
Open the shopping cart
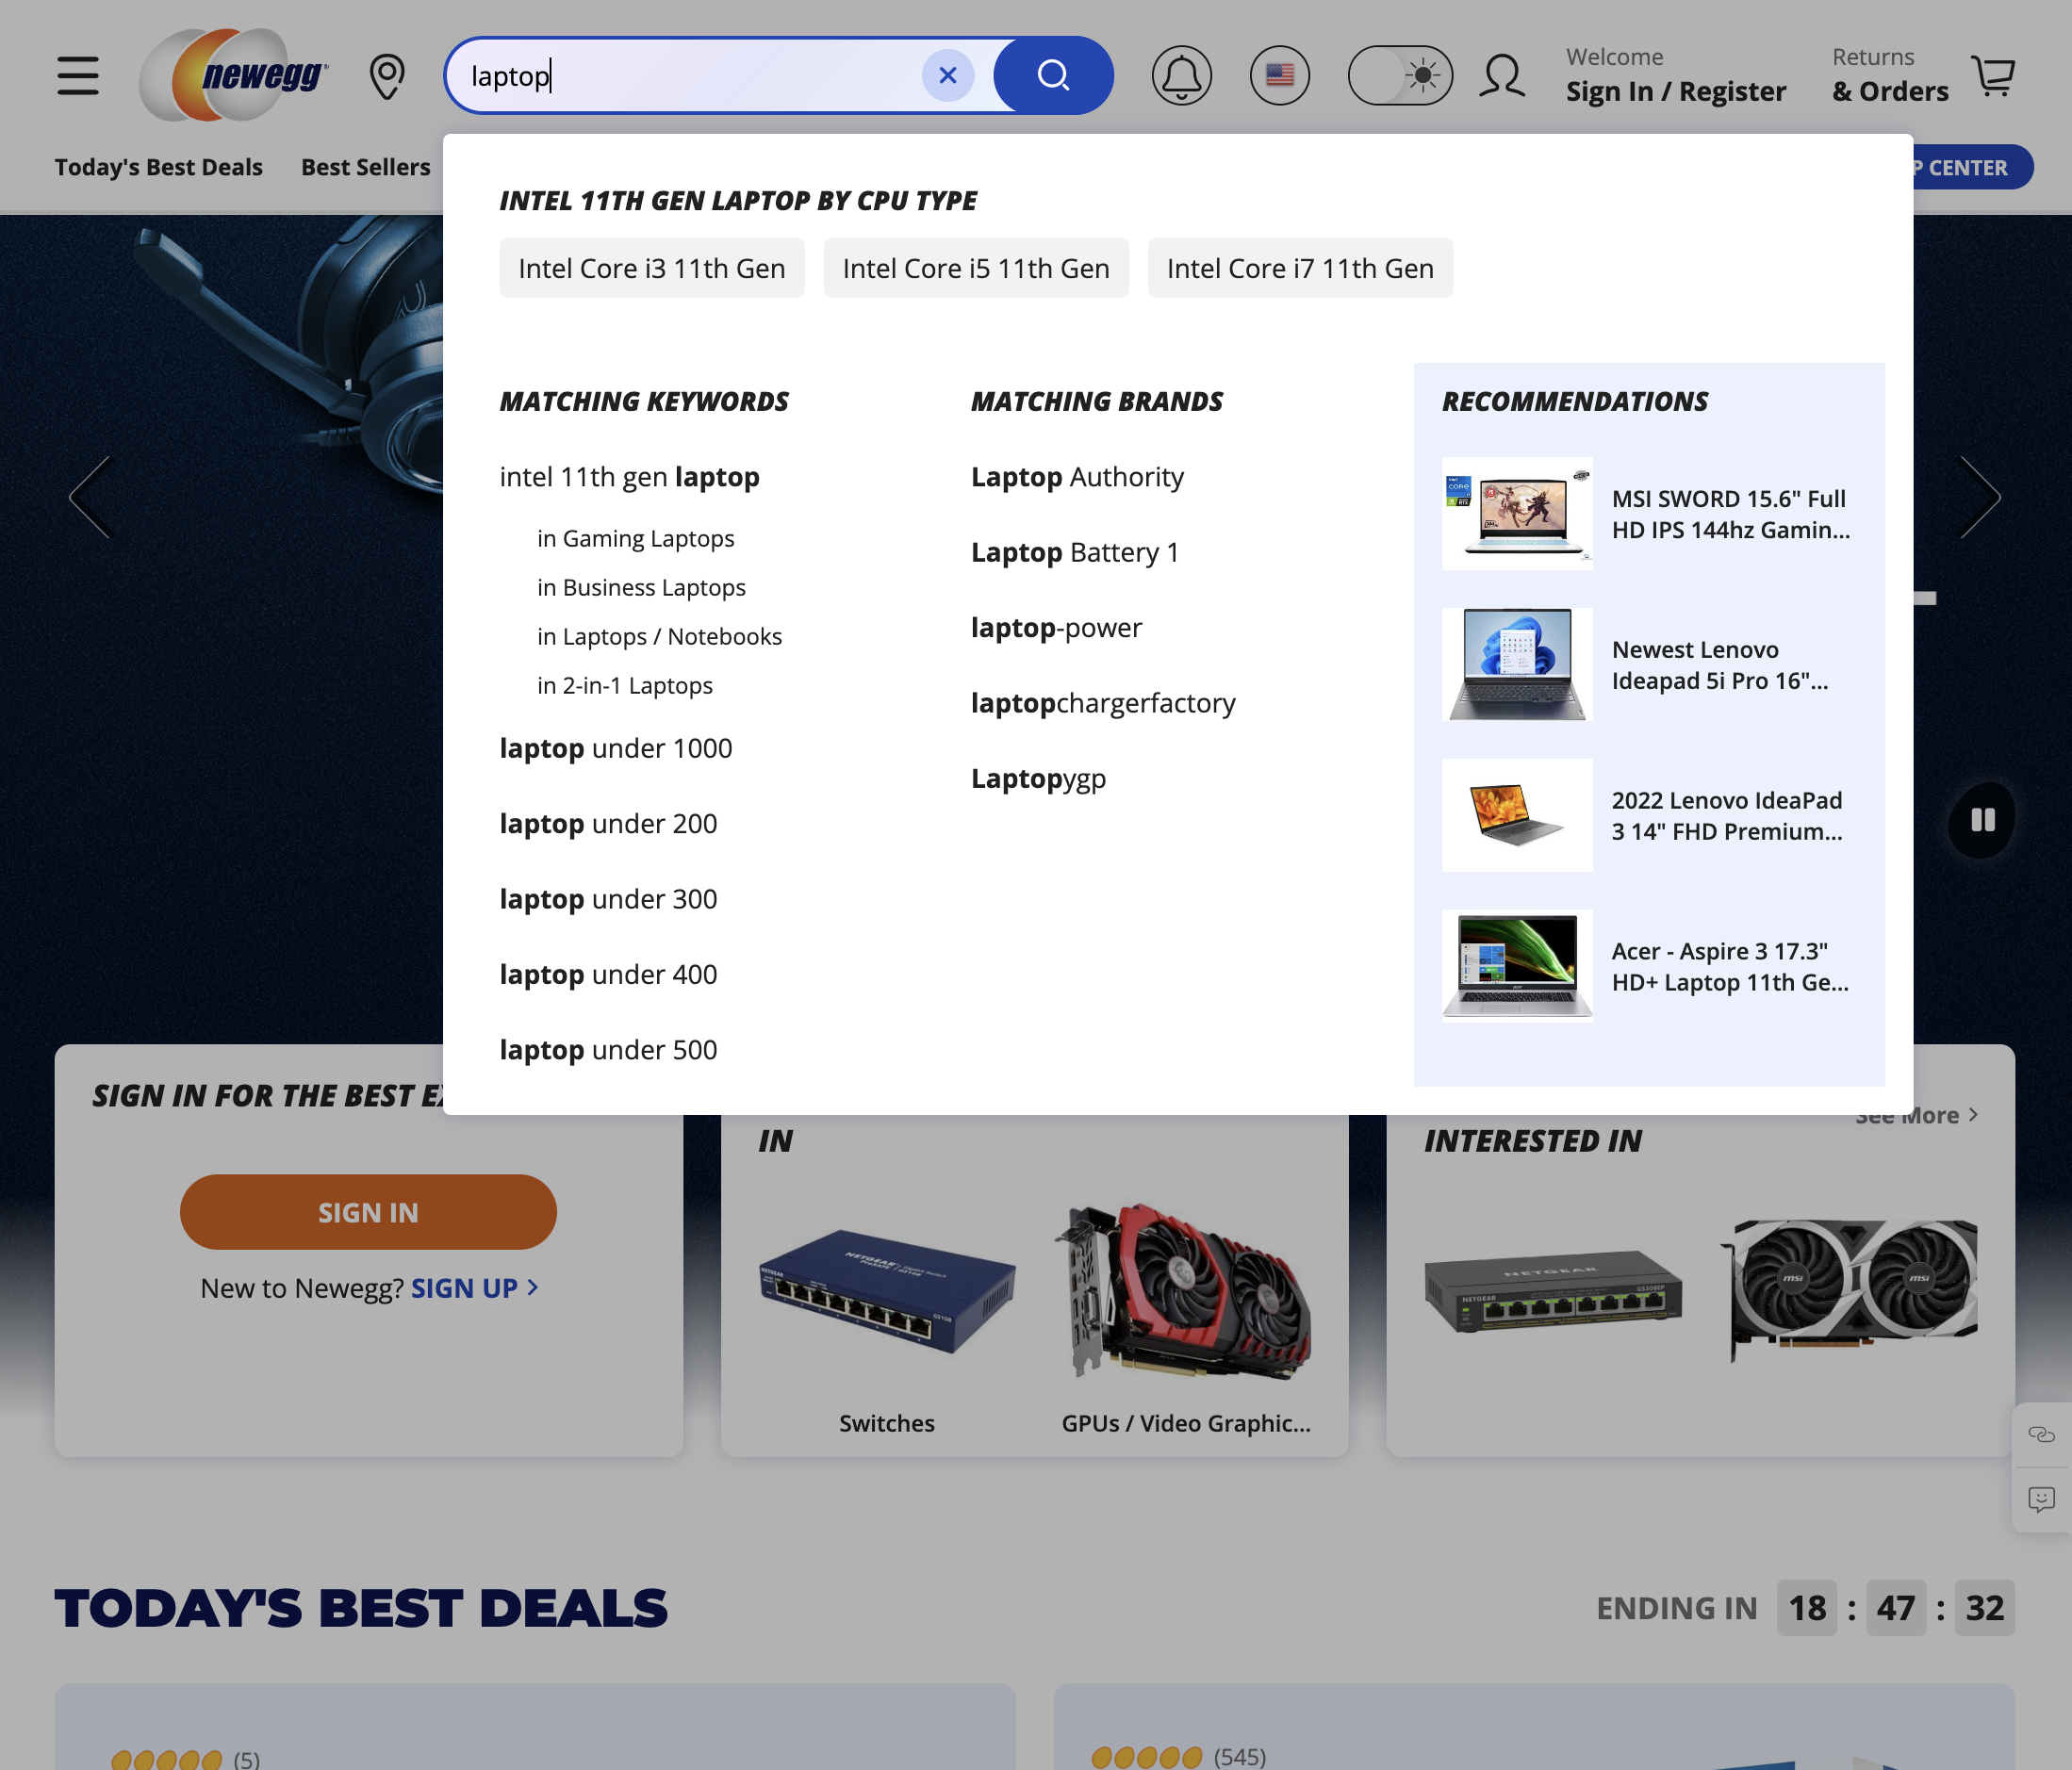(1994, 75)
